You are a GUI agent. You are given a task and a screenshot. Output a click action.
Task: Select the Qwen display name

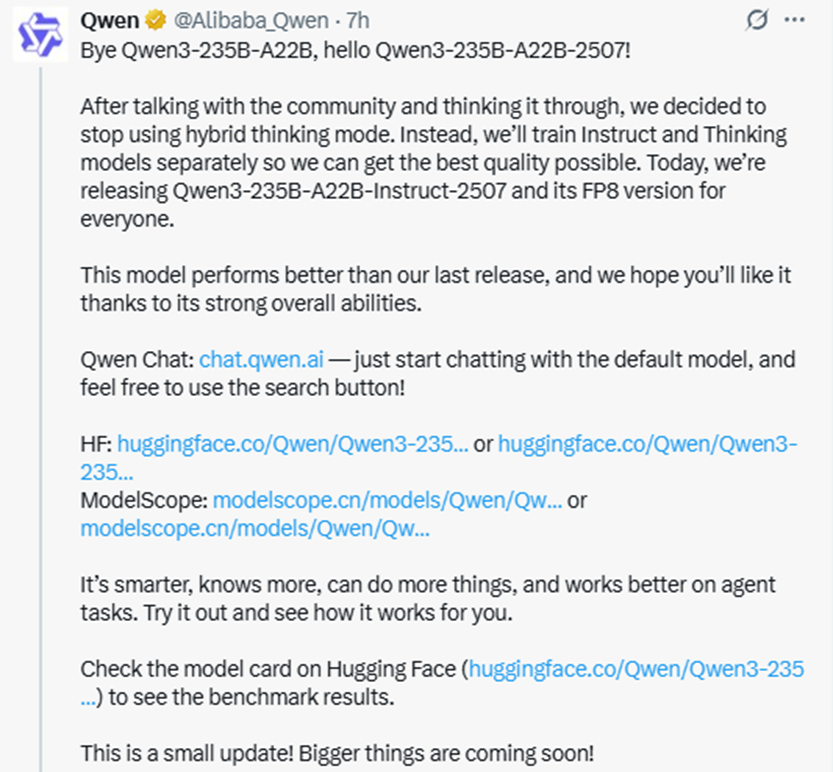[x=110, y=19]
